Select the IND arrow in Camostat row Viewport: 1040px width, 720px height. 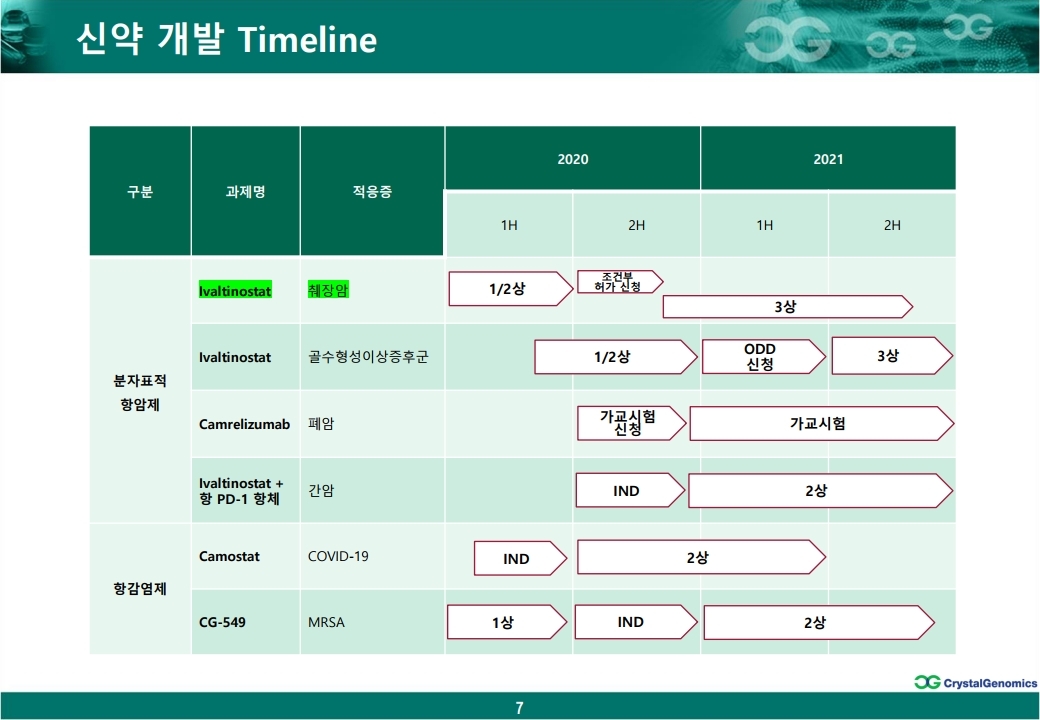[x=520, y=558]
